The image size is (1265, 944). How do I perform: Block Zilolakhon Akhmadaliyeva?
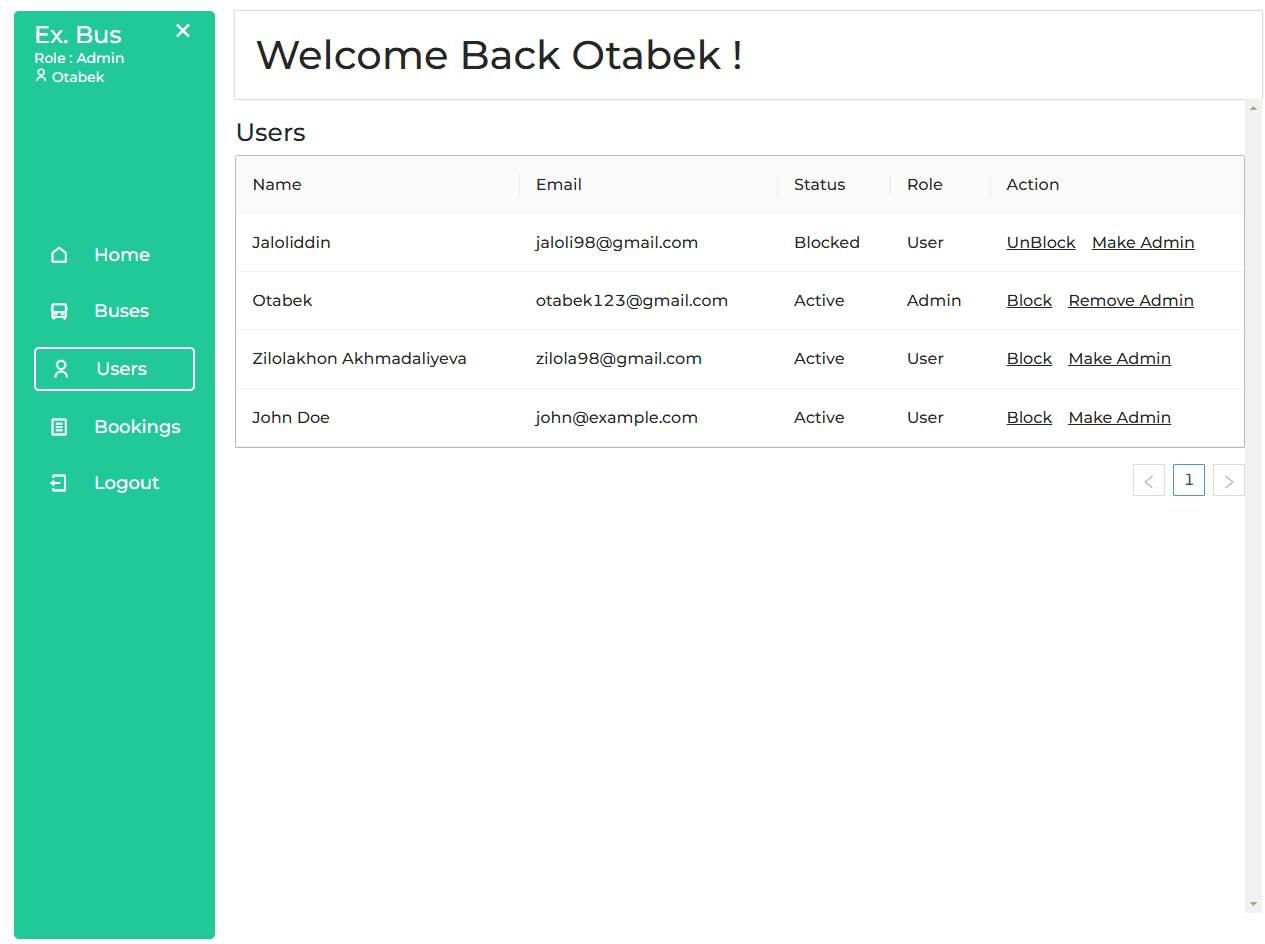coord(1029,359)
